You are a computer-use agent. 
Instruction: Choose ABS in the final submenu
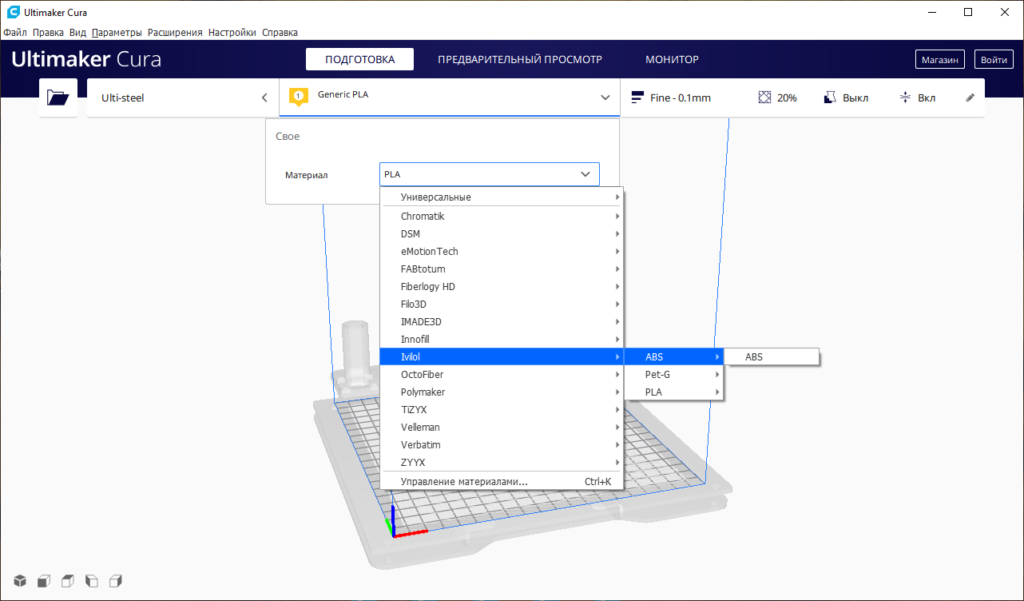click(x=770, y=357)
